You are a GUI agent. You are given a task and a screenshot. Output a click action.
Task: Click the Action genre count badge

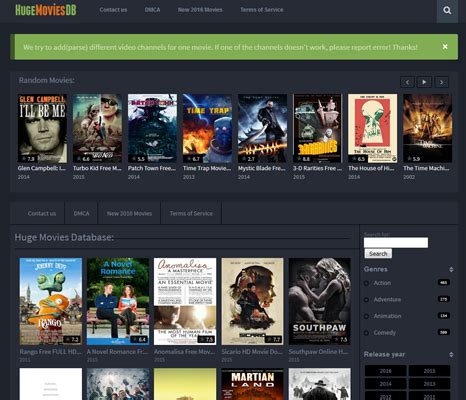click(444, 283)
